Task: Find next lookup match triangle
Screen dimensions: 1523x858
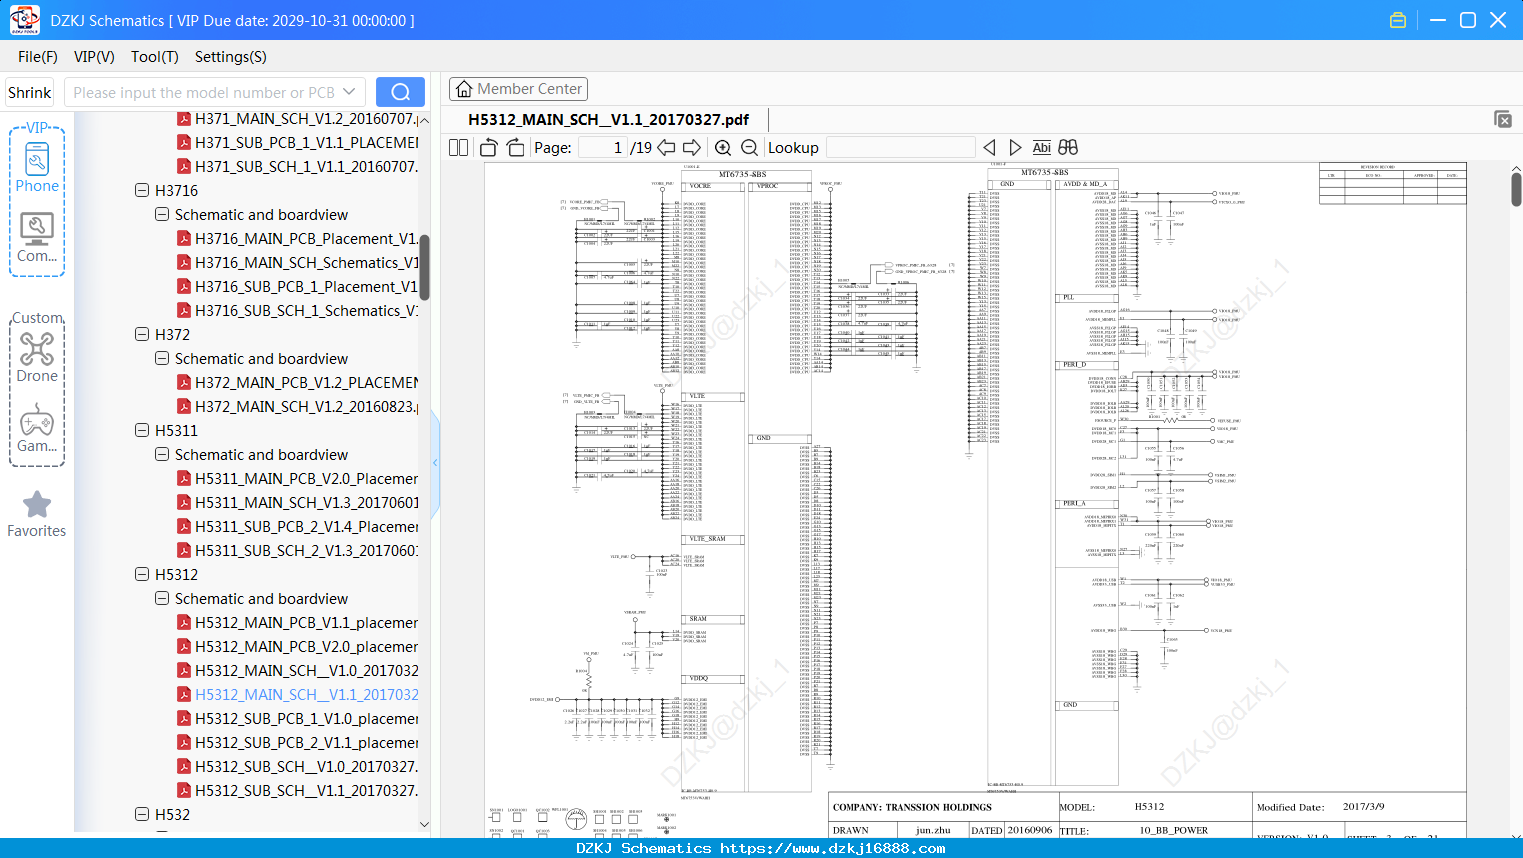Action: coord(1015,147)
